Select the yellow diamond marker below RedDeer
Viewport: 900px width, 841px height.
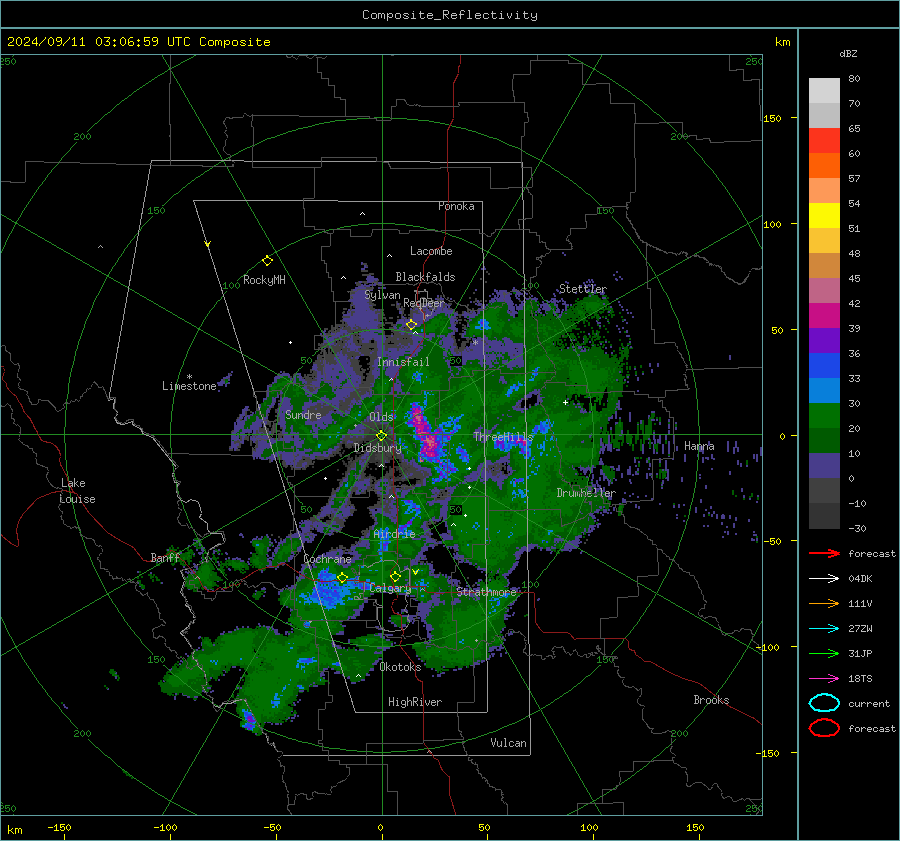(x=411, y=325)
